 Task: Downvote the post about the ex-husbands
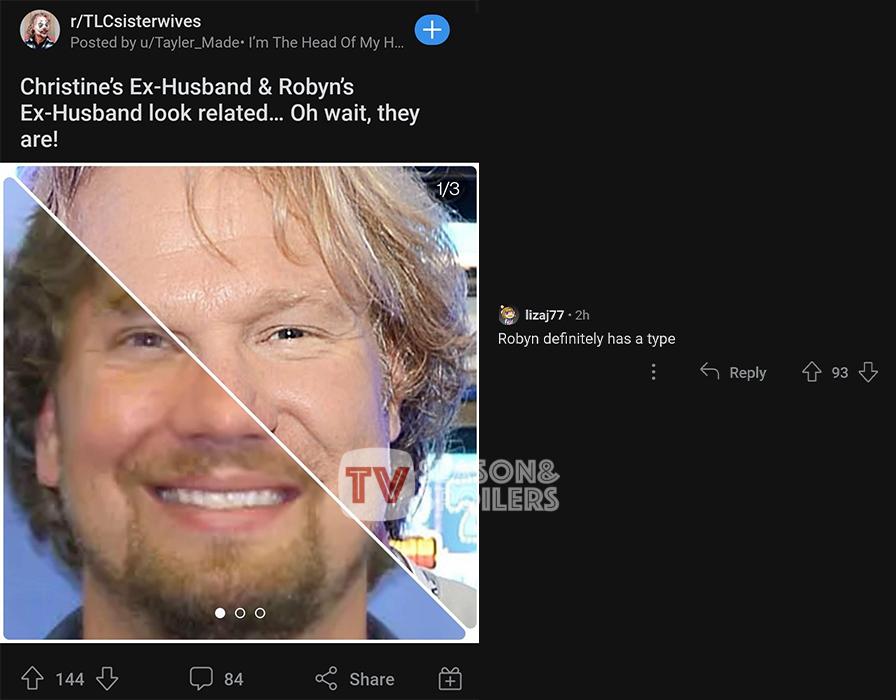[107, 679]
